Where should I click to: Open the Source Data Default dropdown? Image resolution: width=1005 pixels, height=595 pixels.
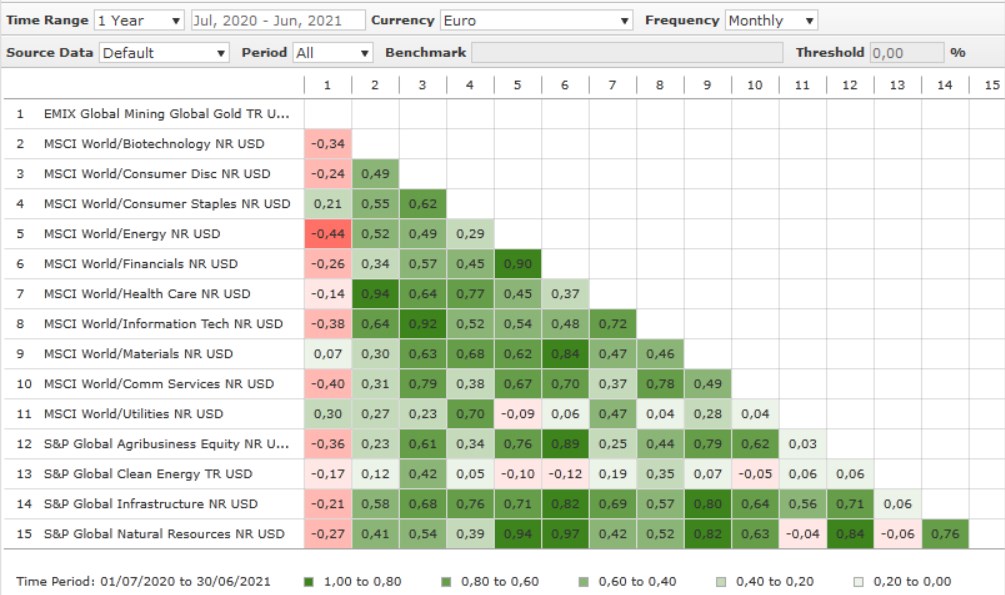click(165, 53)
